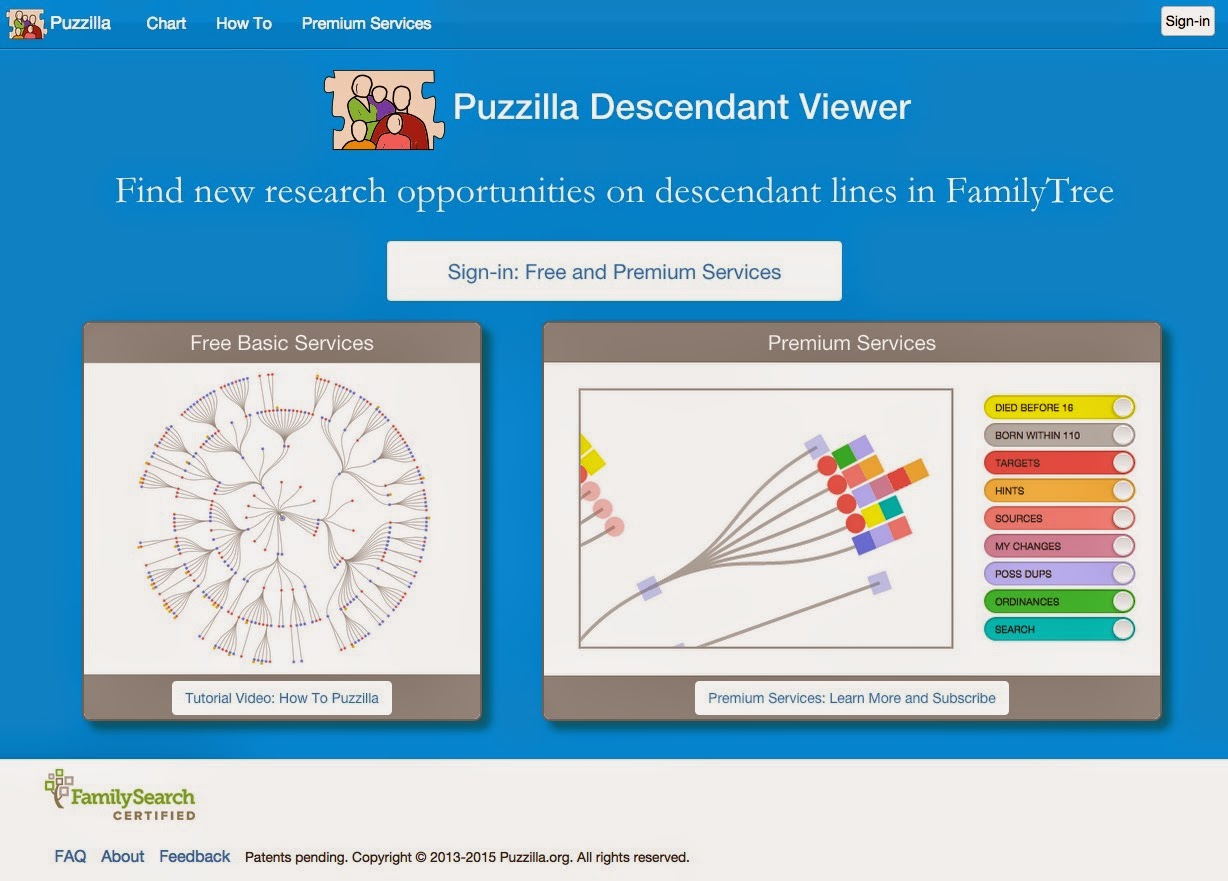1228x881 pixels.
Task: Click the FamilySearch Certified logo
Action: pyautogui.click(x=119, y=795)
